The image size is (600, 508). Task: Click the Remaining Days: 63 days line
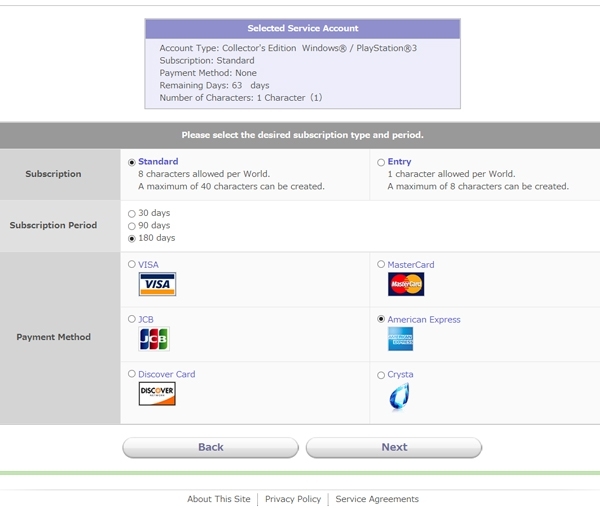tap(214, 85)
